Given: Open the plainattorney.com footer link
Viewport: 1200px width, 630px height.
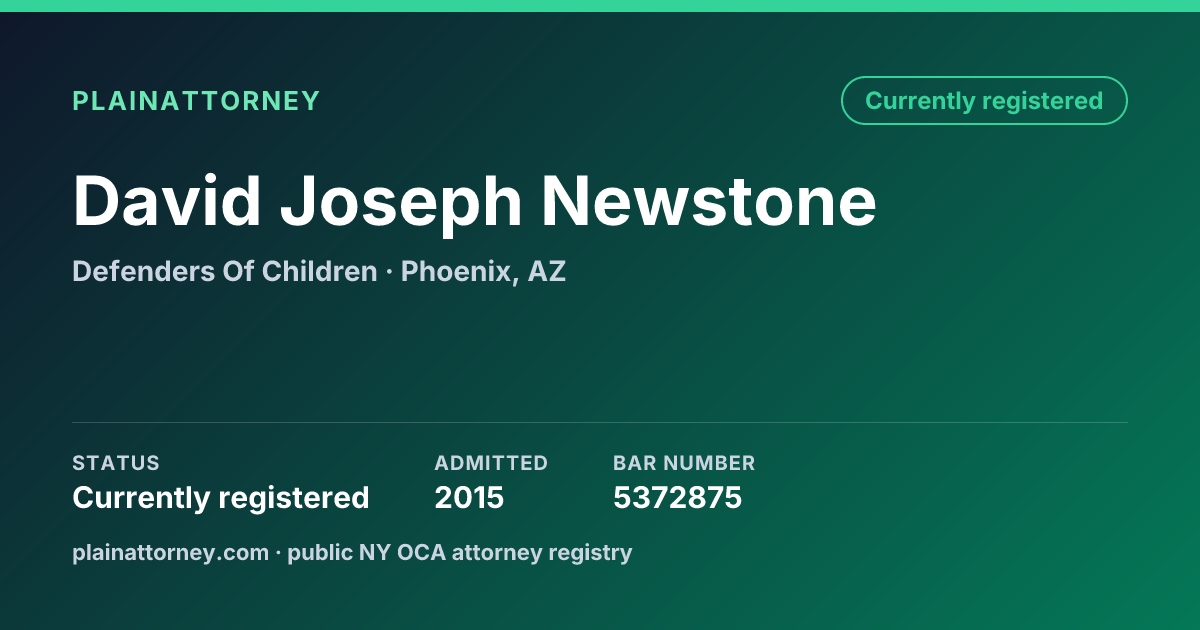Looking at the screenshot, I should [171, 552].
